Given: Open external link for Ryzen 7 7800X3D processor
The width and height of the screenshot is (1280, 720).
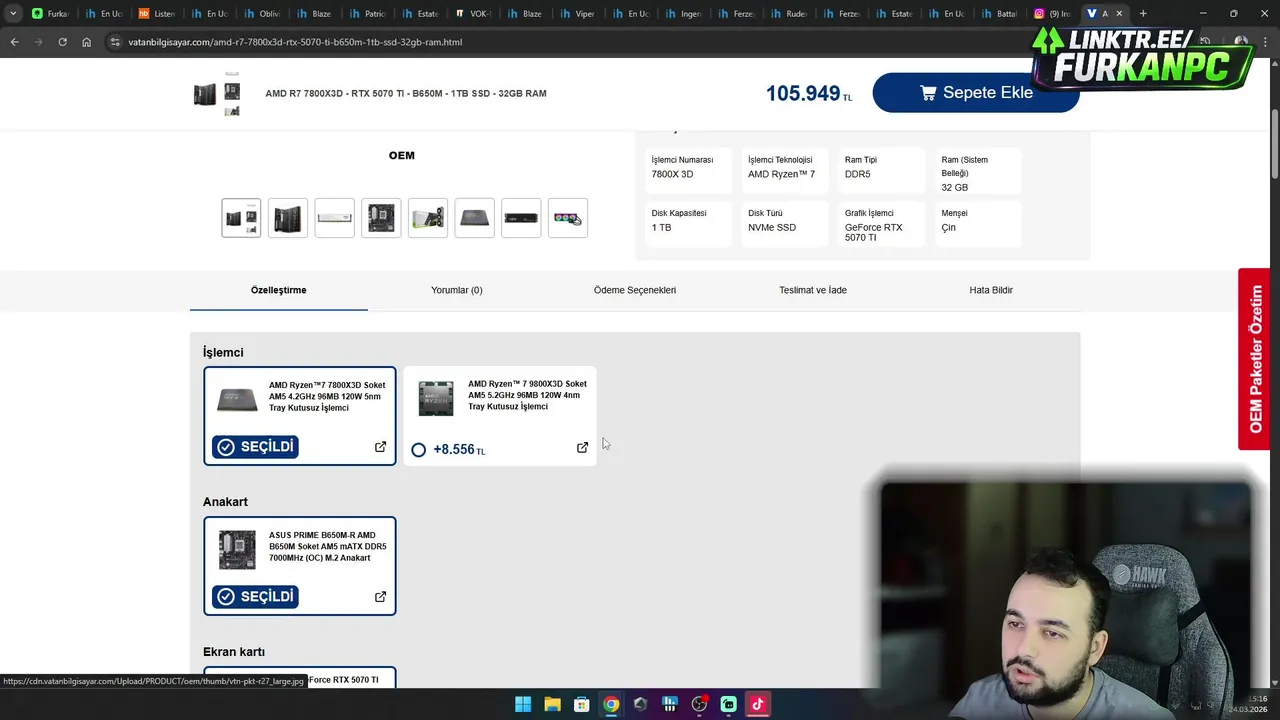Looking at the screenshot, I should (x=380, y=447).
